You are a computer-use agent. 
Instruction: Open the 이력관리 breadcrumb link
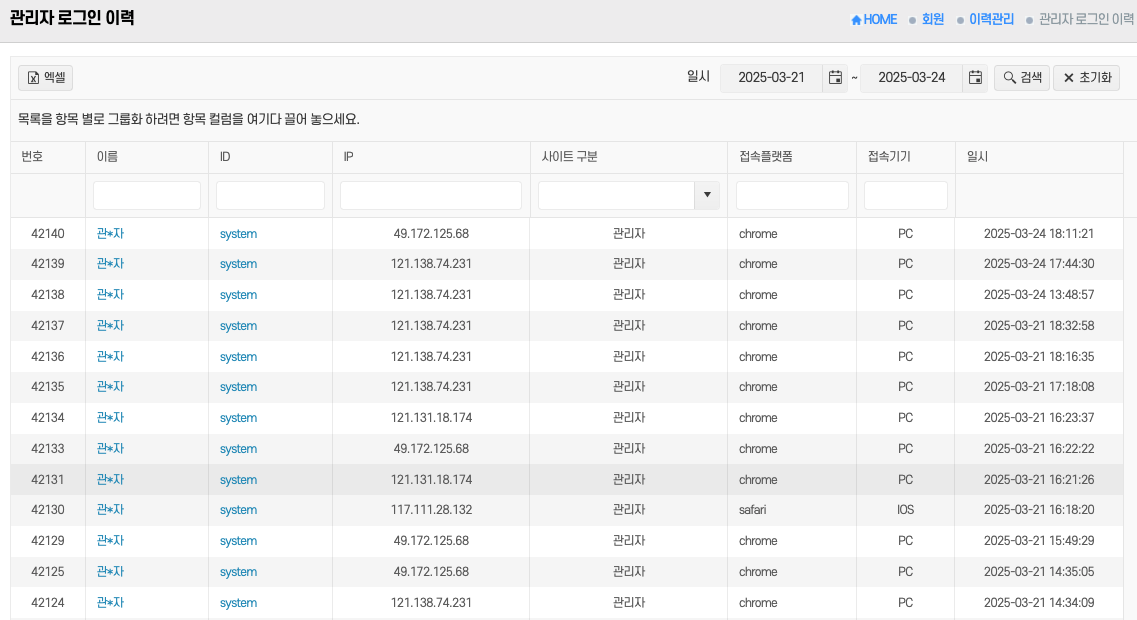991,19
